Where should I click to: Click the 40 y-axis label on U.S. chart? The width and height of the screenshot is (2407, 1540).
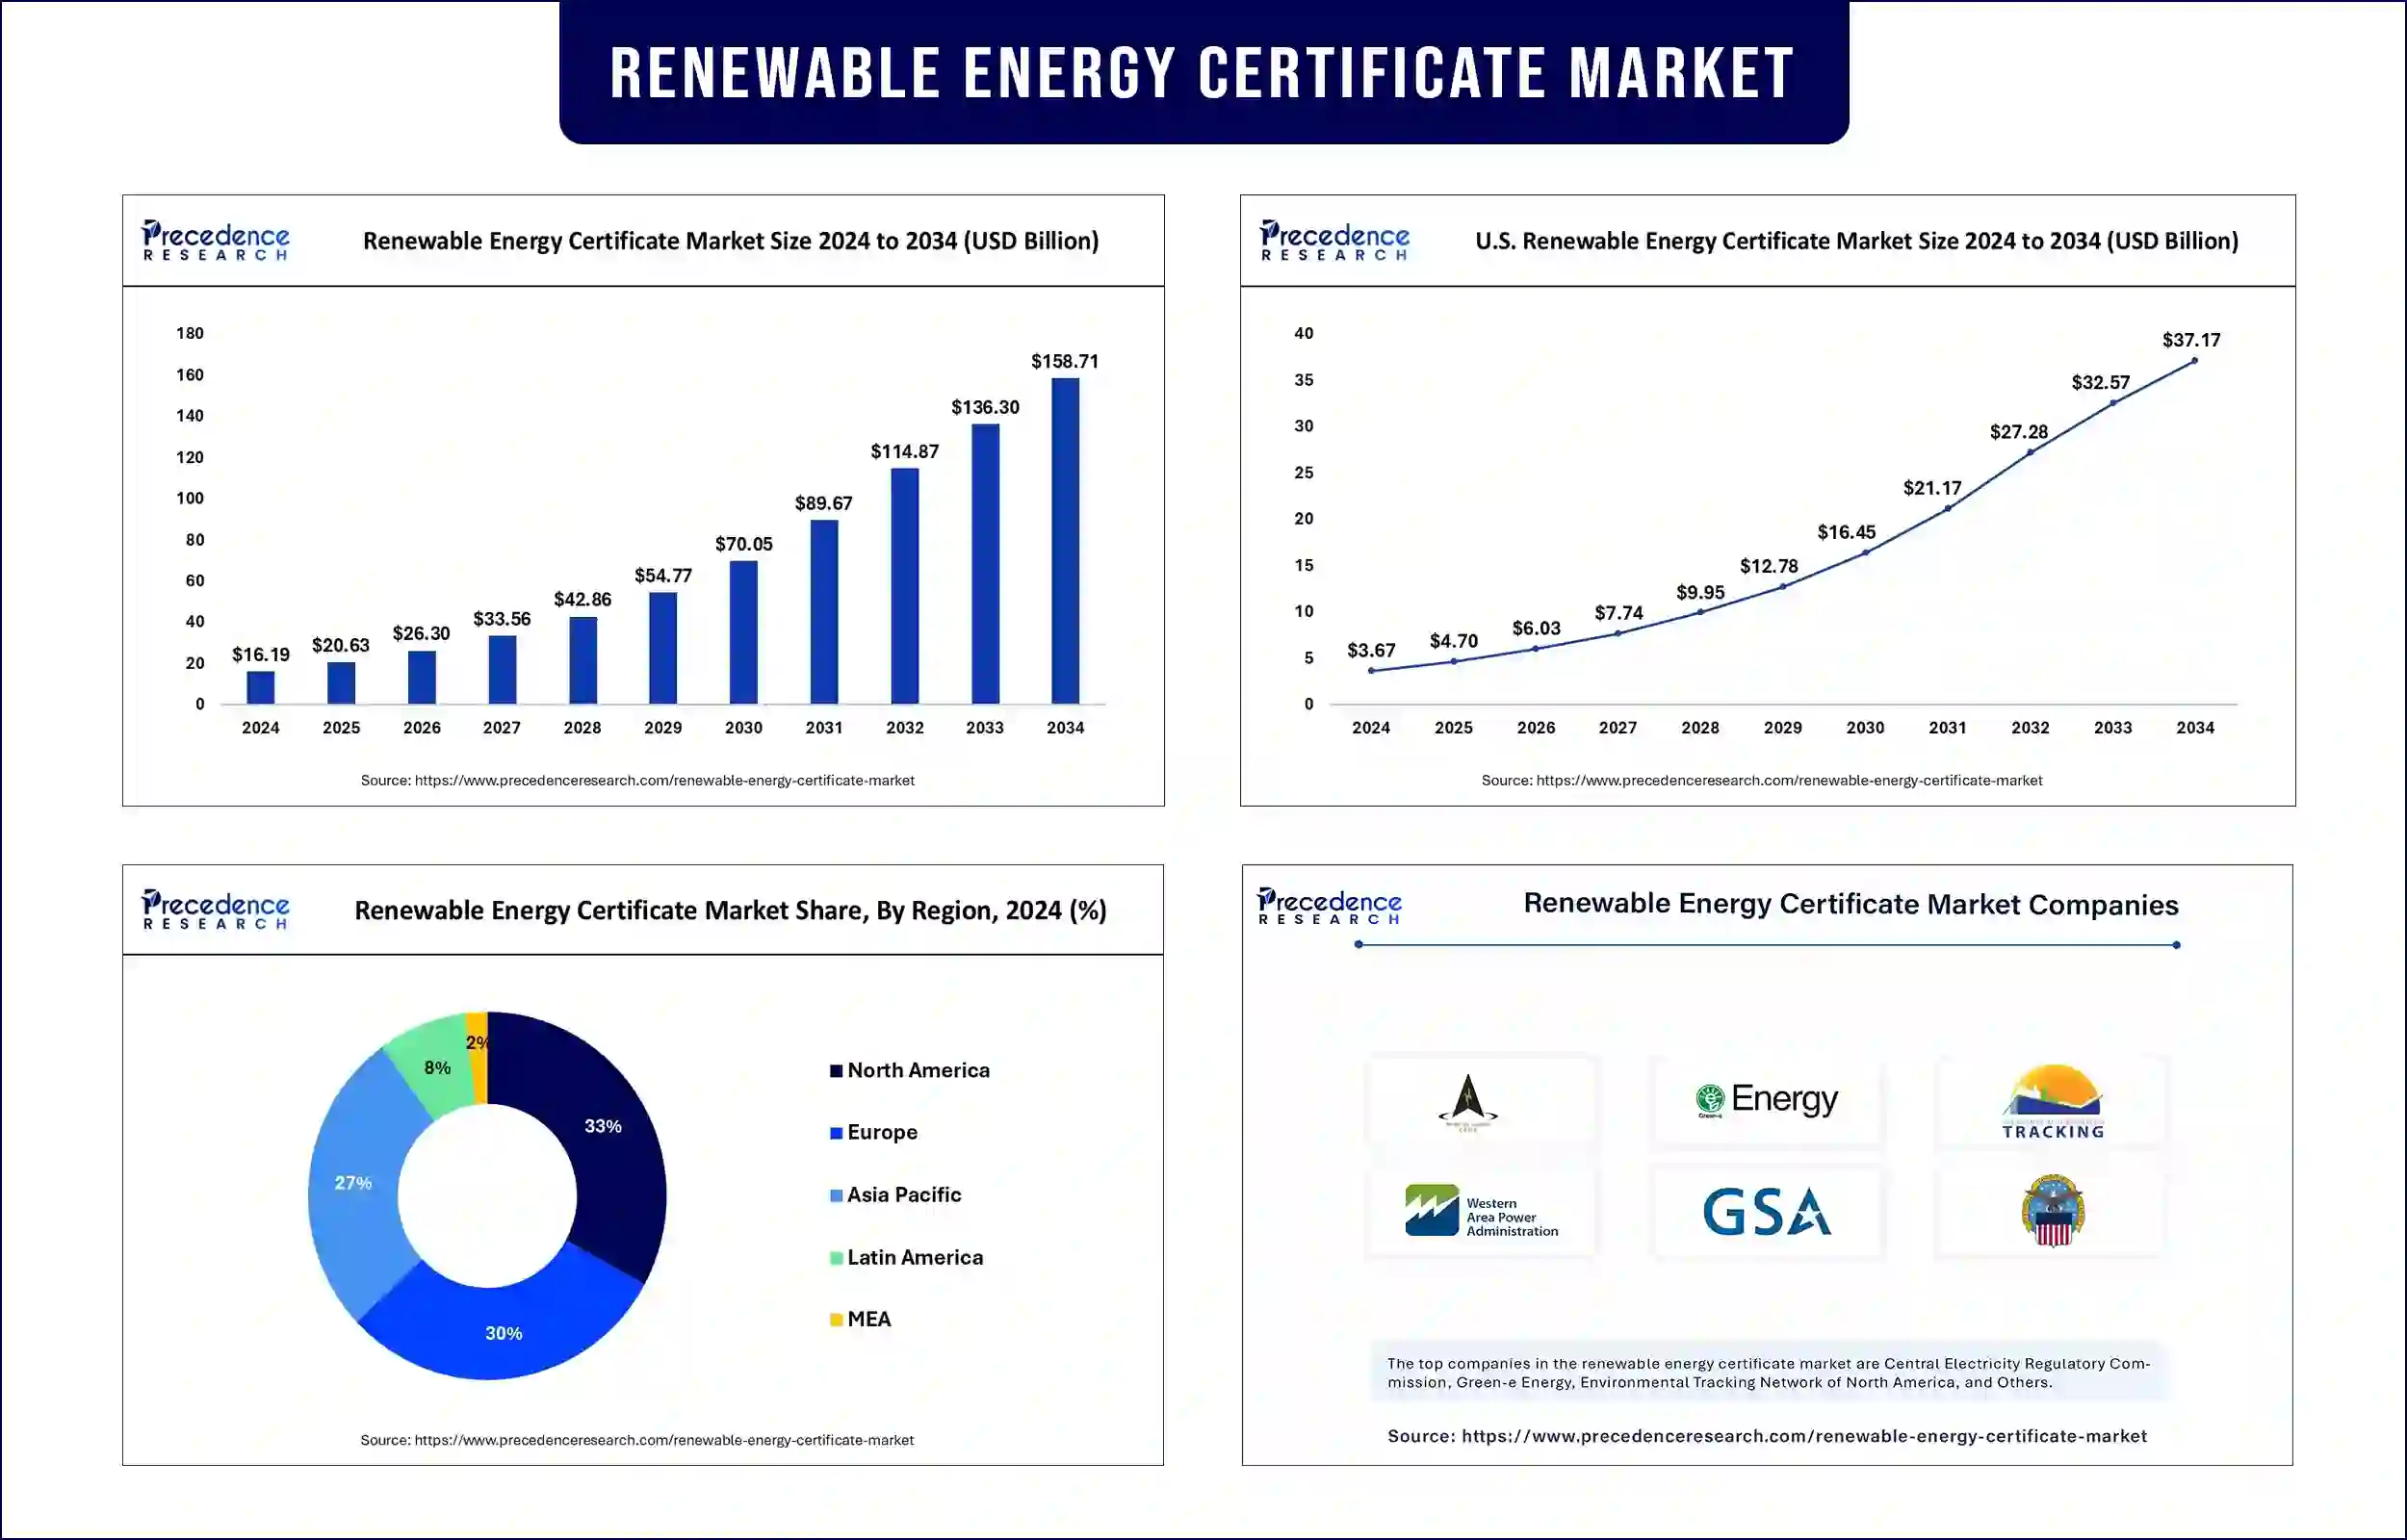[x=1304, y=334]
